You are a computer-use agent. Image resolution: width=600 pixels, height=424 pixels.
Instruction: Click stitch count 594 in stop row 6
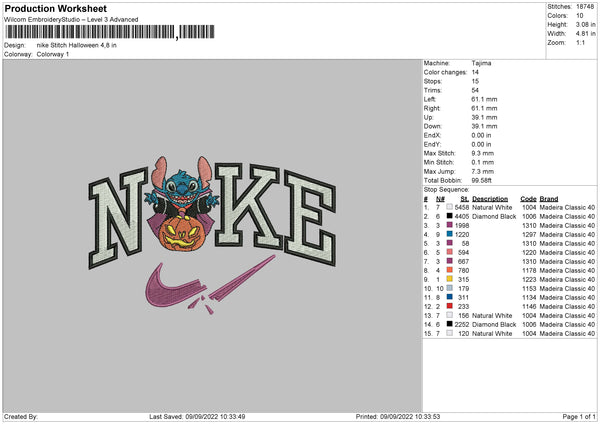(x=463, y=253)
